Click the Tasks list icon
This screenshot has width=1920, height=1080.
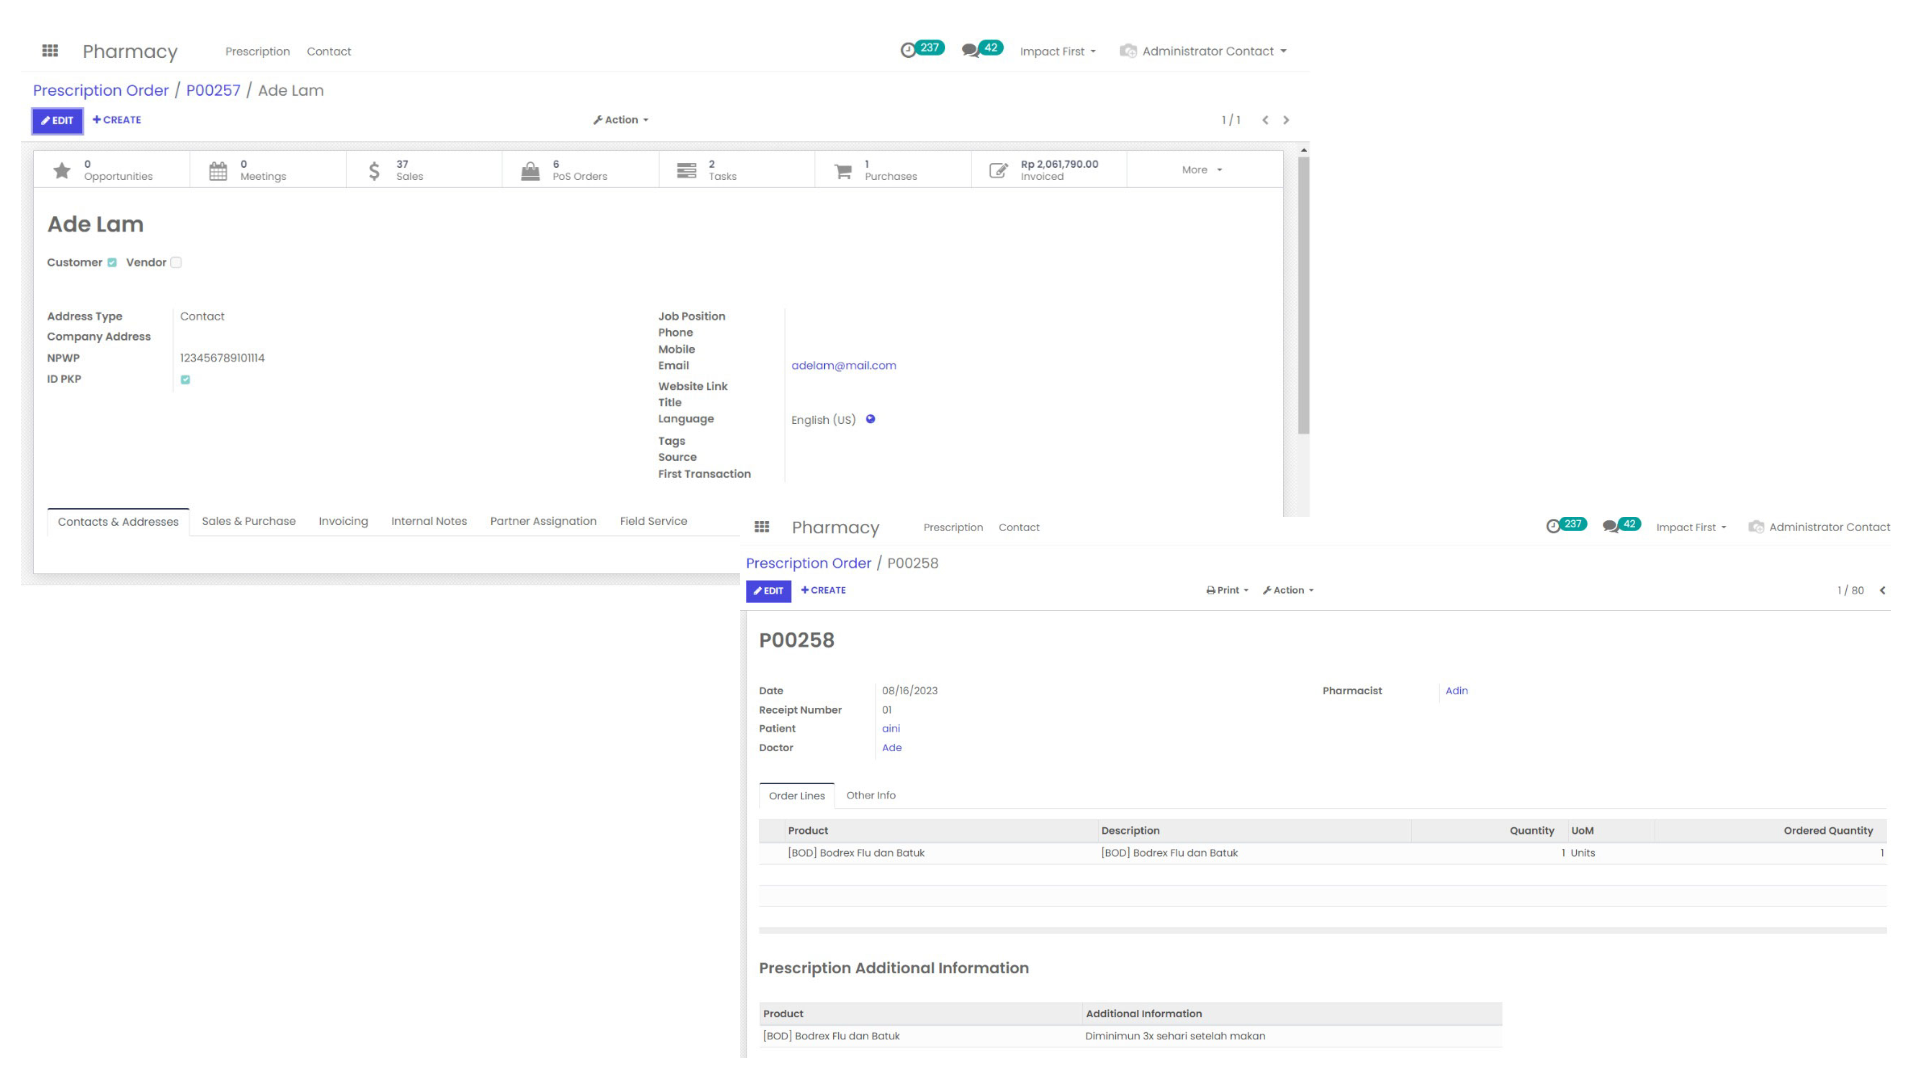[686, 171]
